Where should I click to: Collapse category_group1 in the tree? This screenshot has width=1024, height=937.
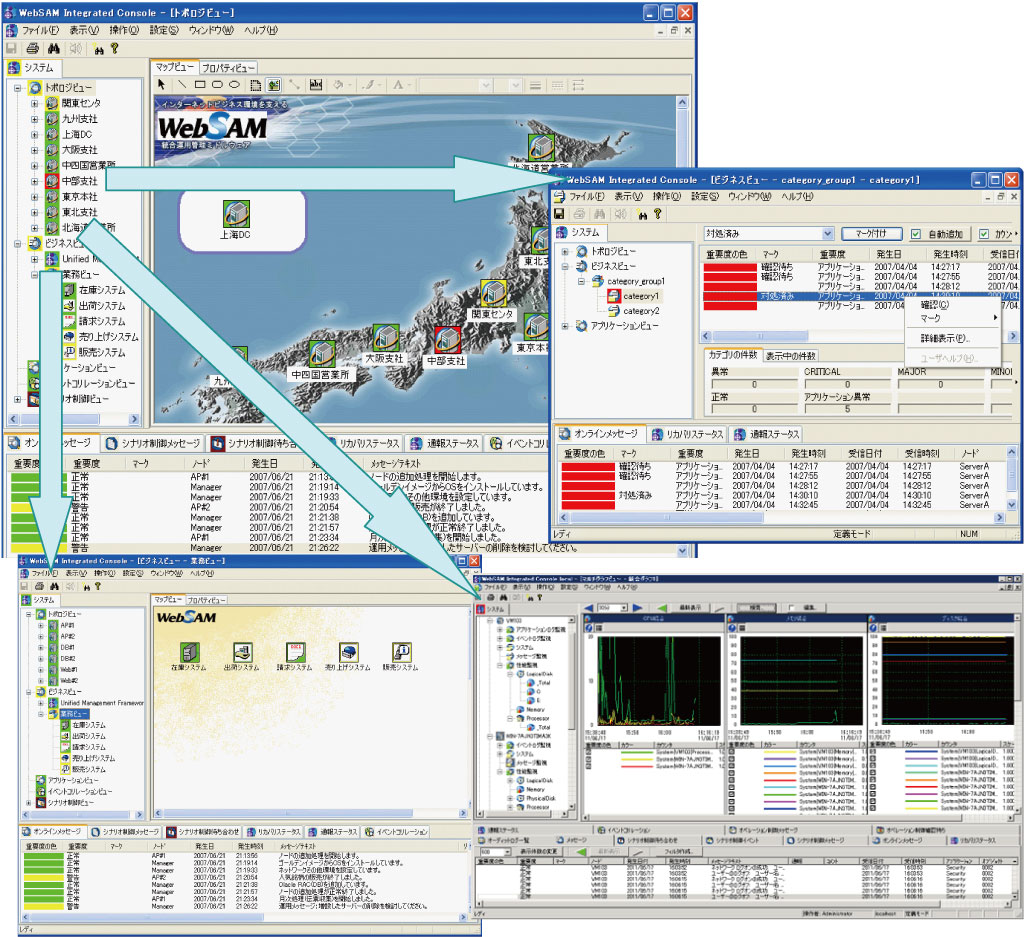point(581,282)
